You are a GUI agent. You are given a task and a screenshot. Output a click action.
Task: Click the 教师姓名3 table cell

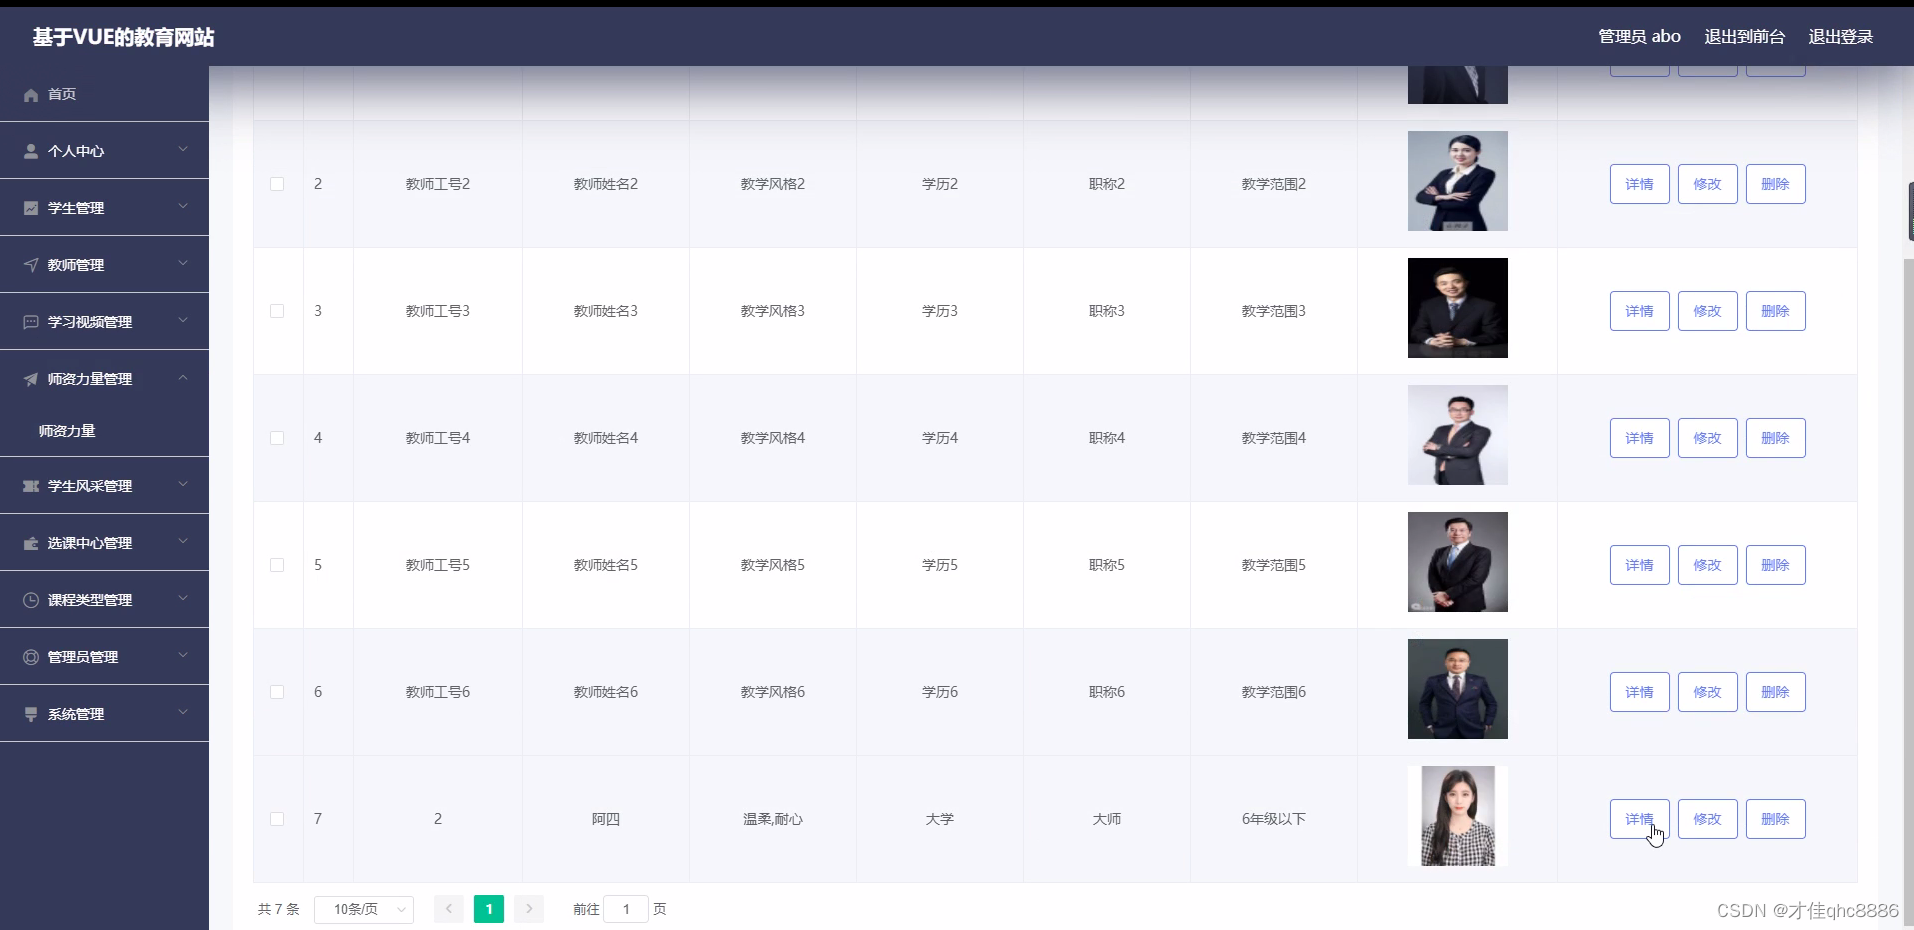click(606, 311)
